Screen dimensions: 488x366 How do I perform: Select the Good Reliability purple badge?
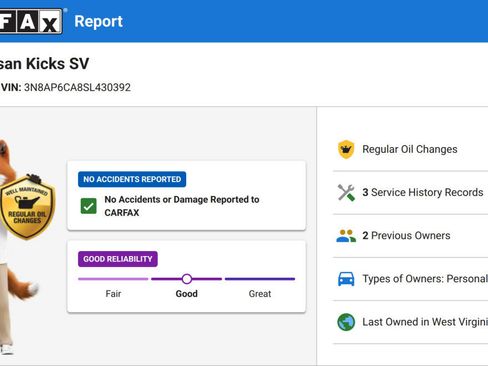118,259
